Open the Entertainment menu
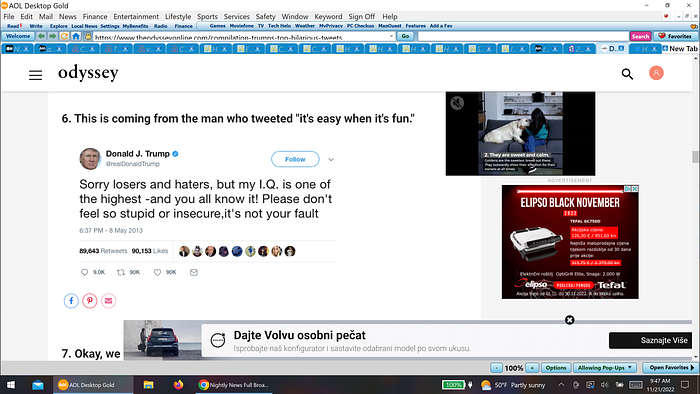The image size is (700, 394). click(x=136, y=17)
